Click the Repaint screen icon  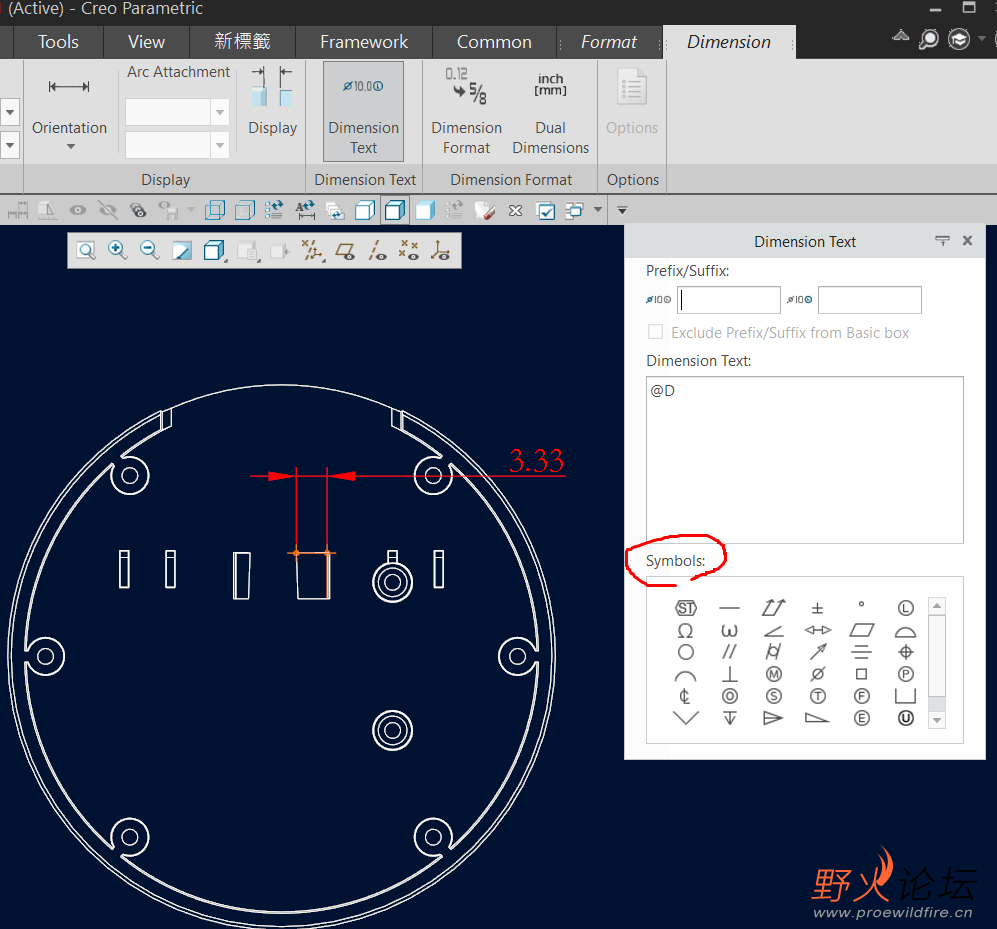pos(182,251)
